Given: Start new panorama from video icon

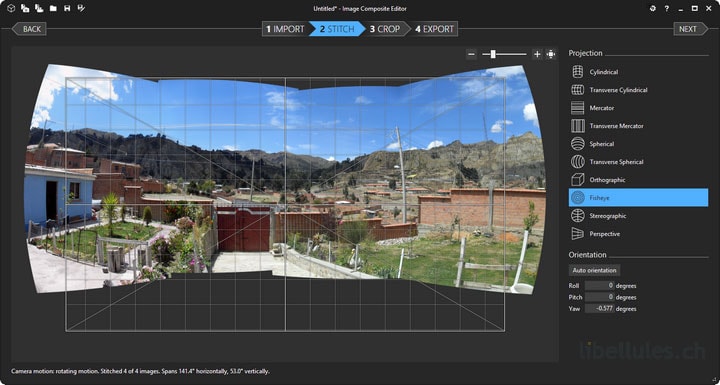Looking at the screenshot, I should [x=39, y=8].
